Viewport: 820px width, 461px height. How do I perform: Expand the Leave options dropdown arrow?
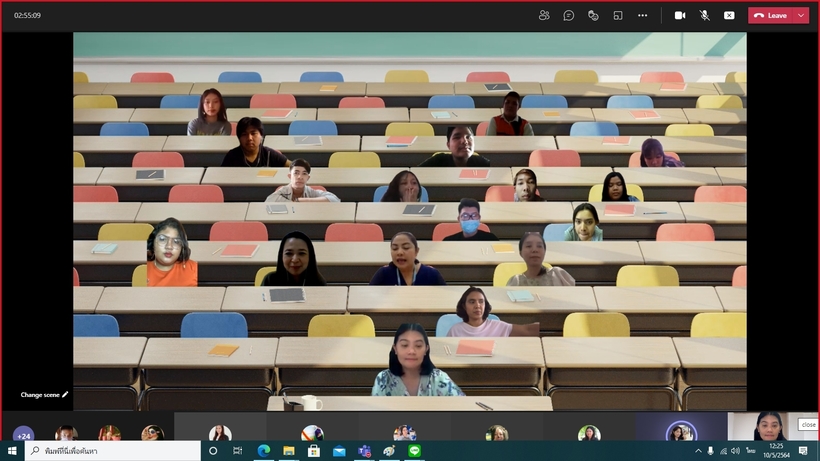[x=801, y=15]
